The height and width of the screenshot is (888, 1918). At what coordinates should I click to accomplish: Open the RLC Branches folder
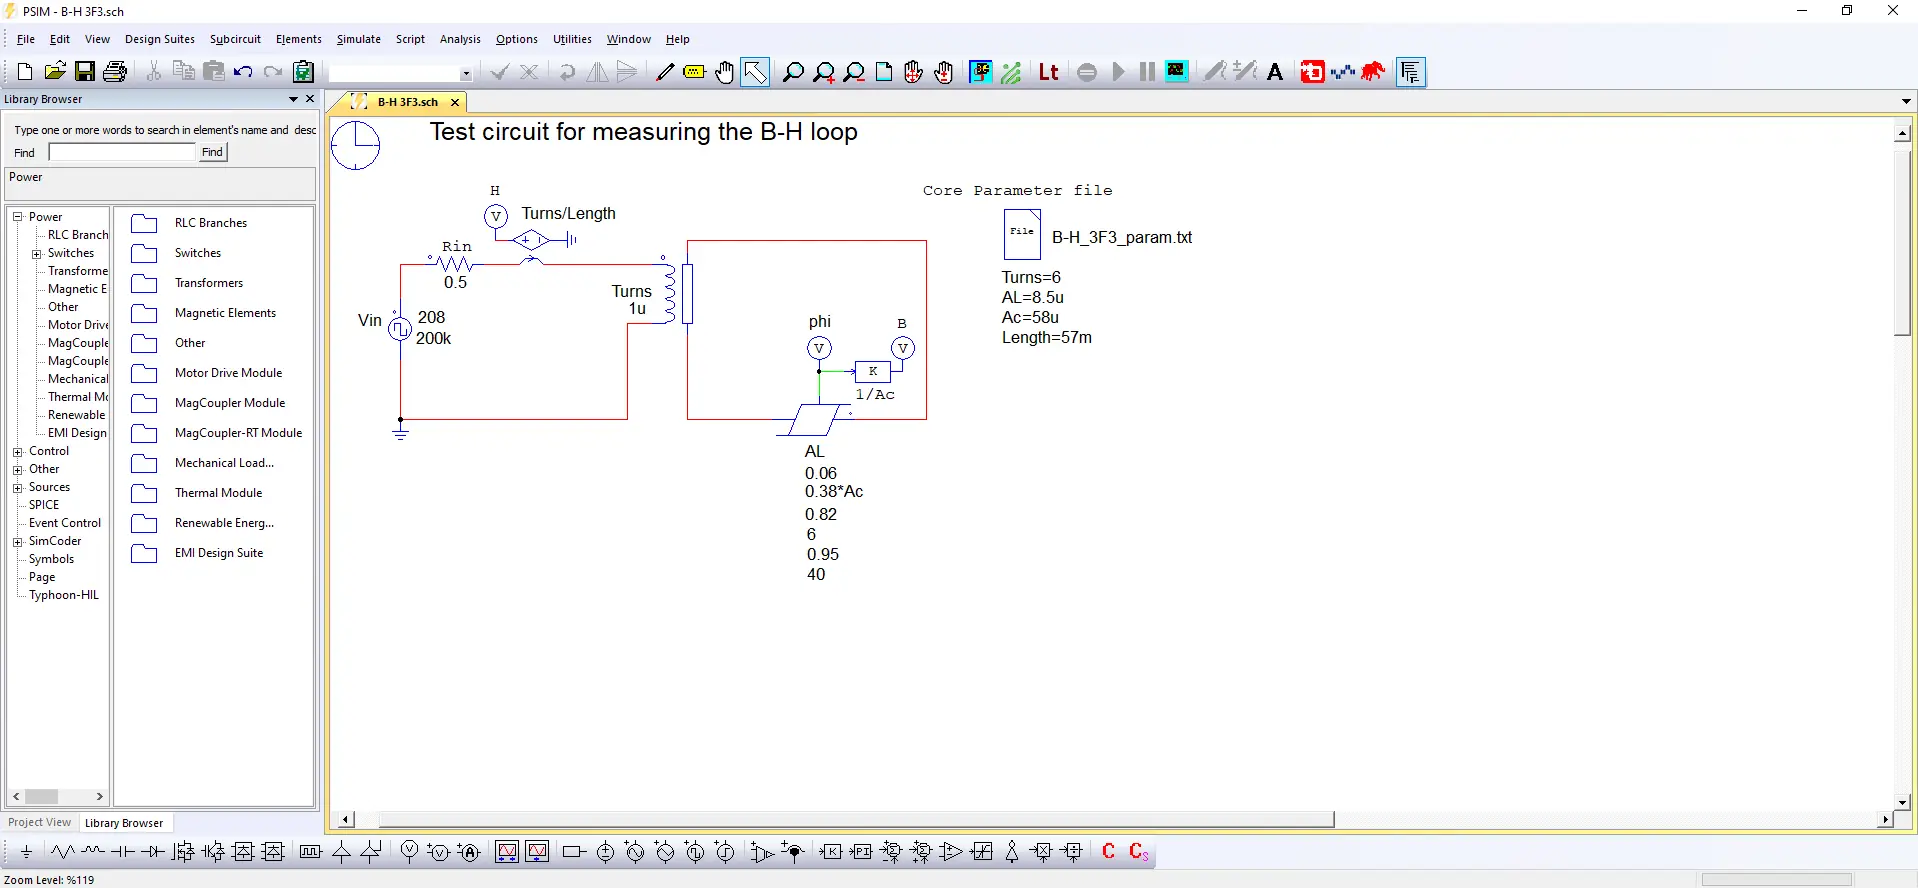point(210,223)
